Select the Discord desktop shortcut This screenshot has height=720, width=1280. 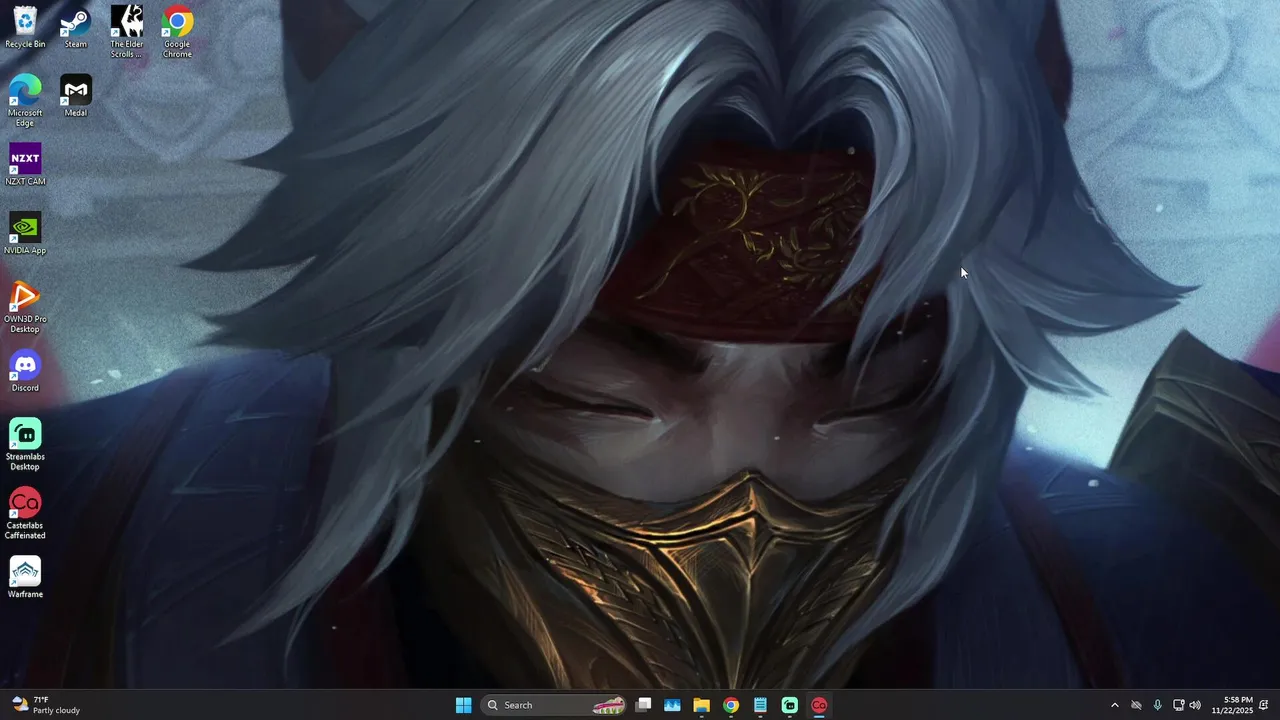(x=25, y=372)
